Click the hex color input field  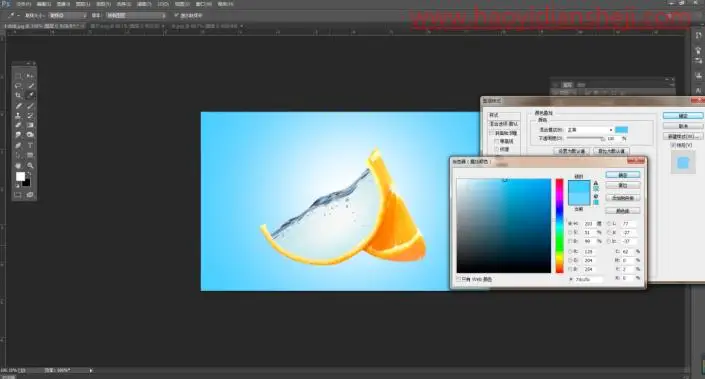tap(589, 279)
